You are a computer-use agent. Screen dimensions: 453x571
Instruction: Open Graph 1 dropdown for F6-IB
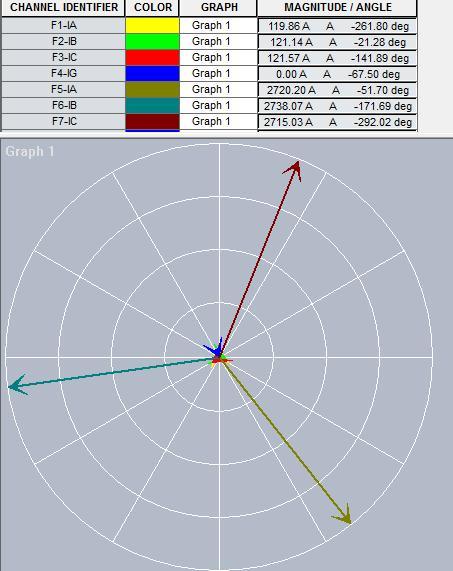tap(218, 106)
